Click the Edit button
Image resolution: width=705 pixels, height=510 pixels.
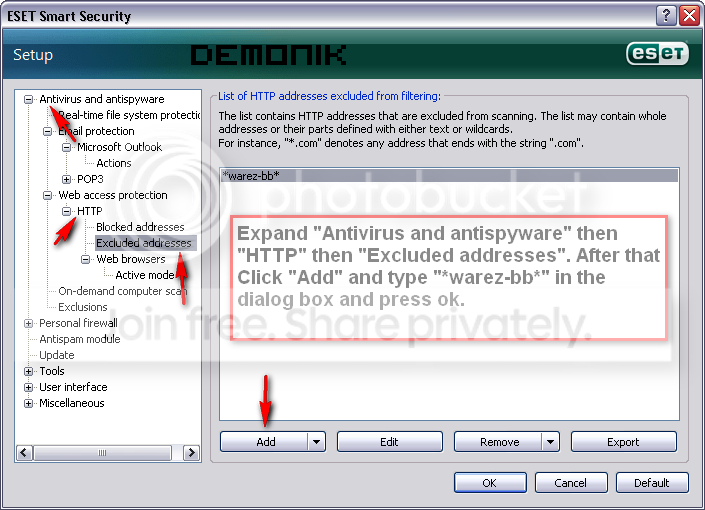pos(389,442)
